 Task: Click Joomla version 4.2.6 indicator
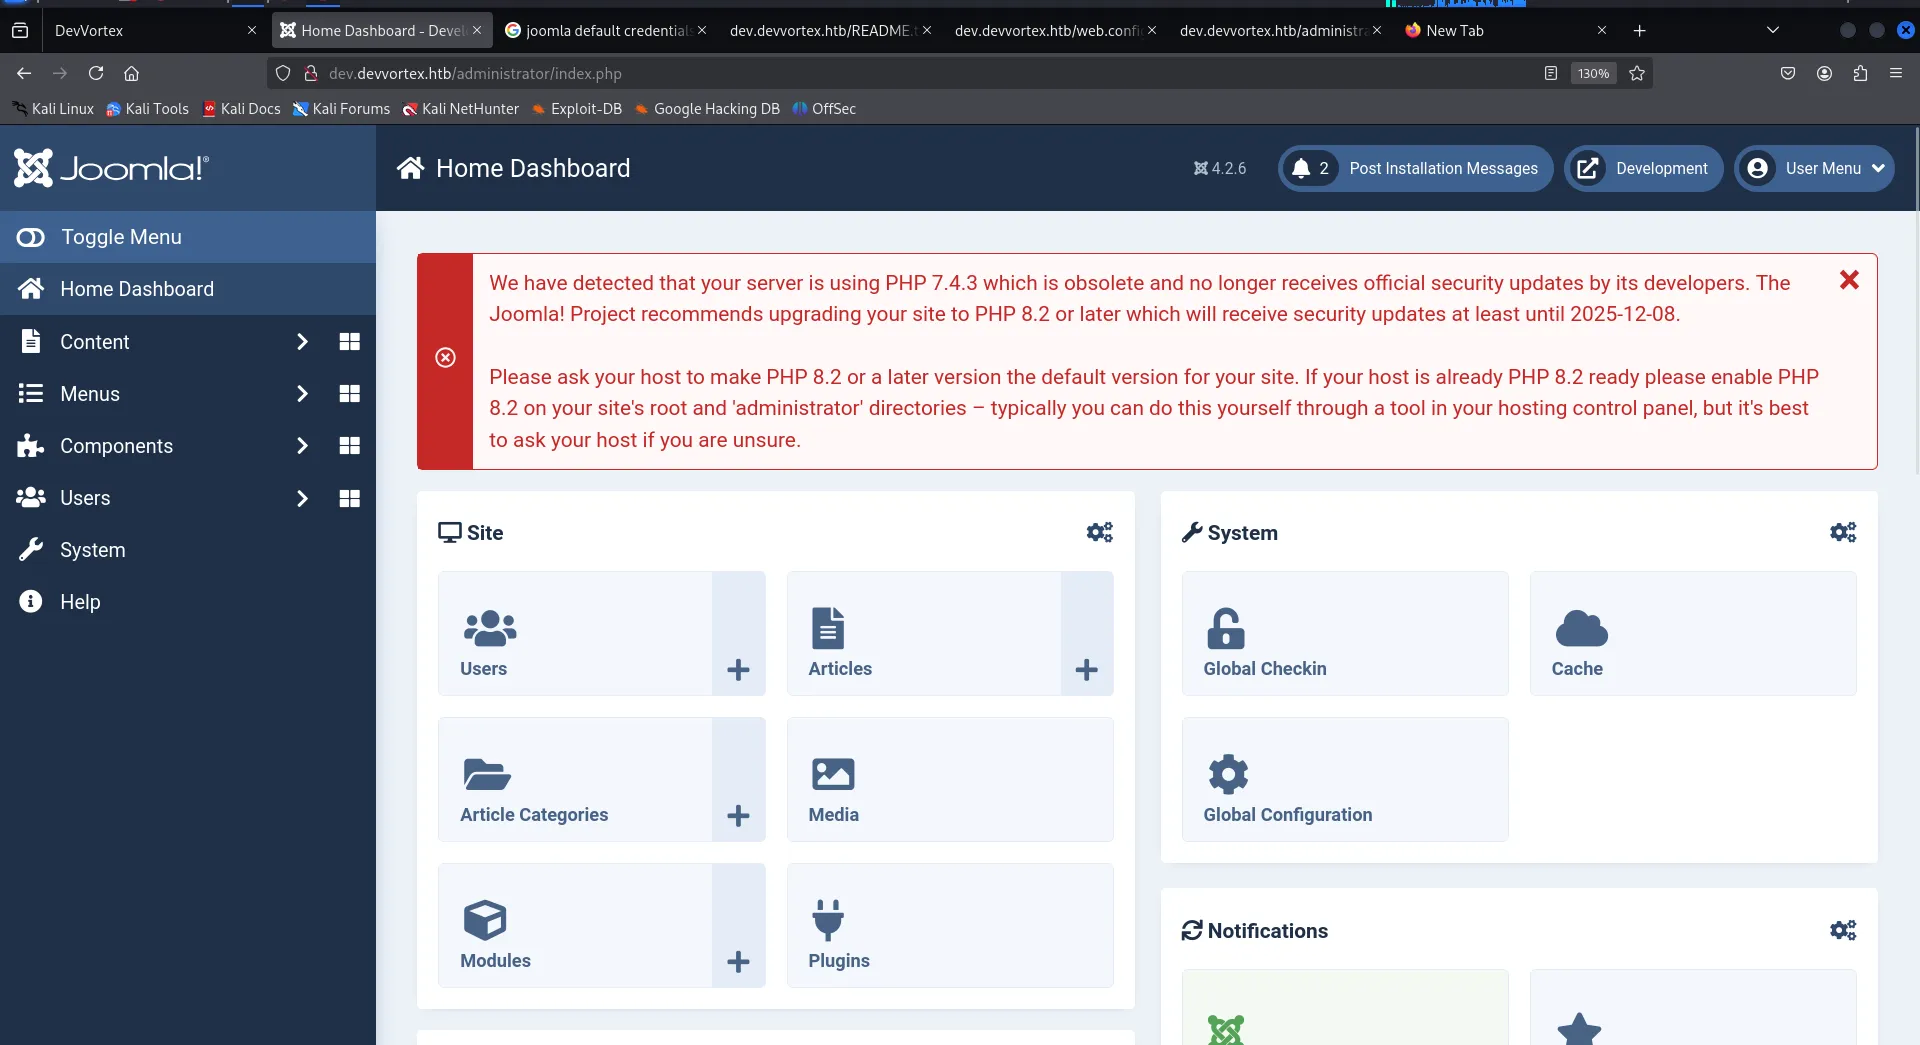[1220, 168]
